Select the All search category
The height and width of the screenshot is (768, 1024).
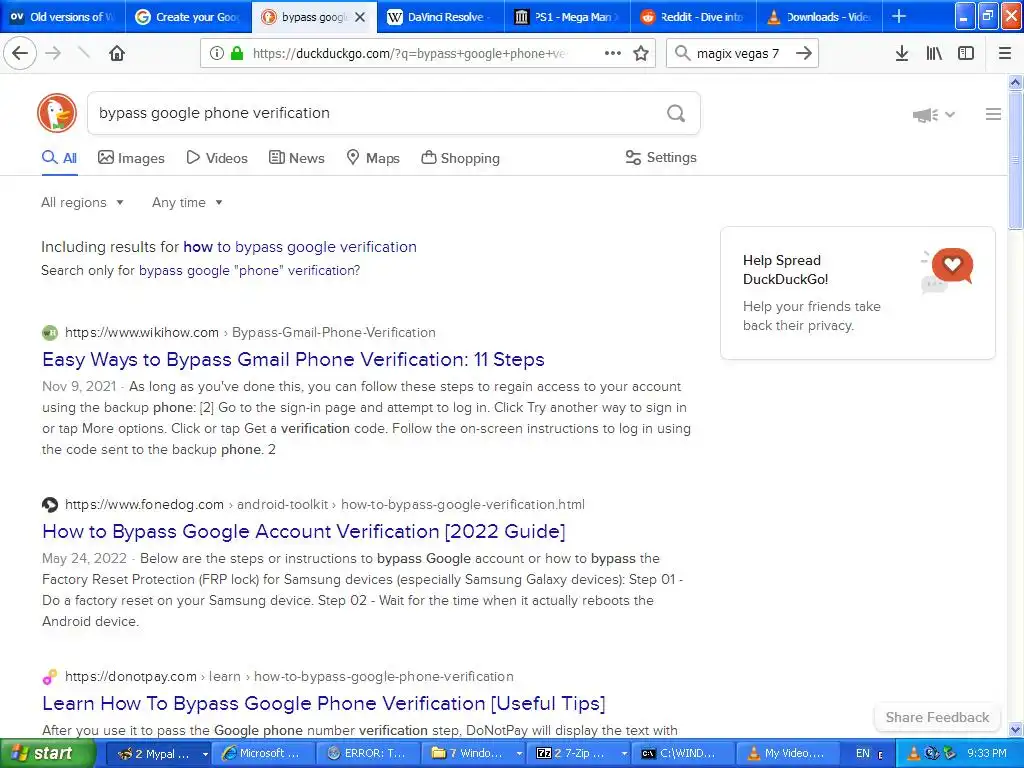tap(59, 158)
